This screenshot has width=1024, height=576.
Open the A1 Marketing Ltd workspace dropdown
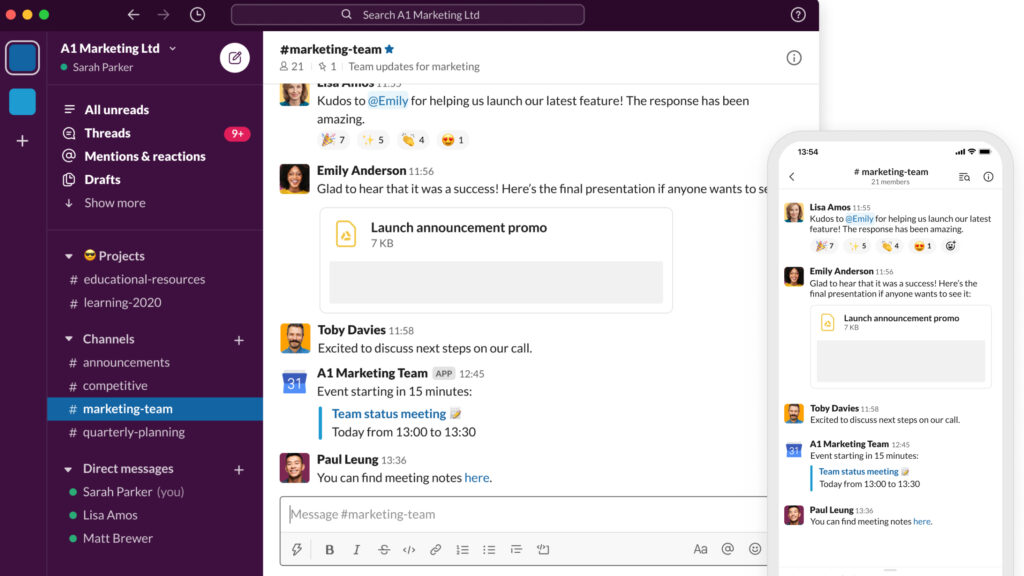(118, 48)
